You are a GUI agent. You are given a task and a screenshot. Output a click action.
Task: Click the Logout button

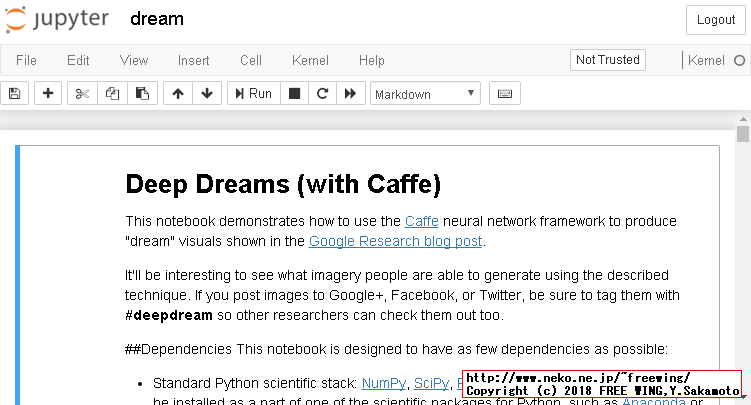[715, 20]
